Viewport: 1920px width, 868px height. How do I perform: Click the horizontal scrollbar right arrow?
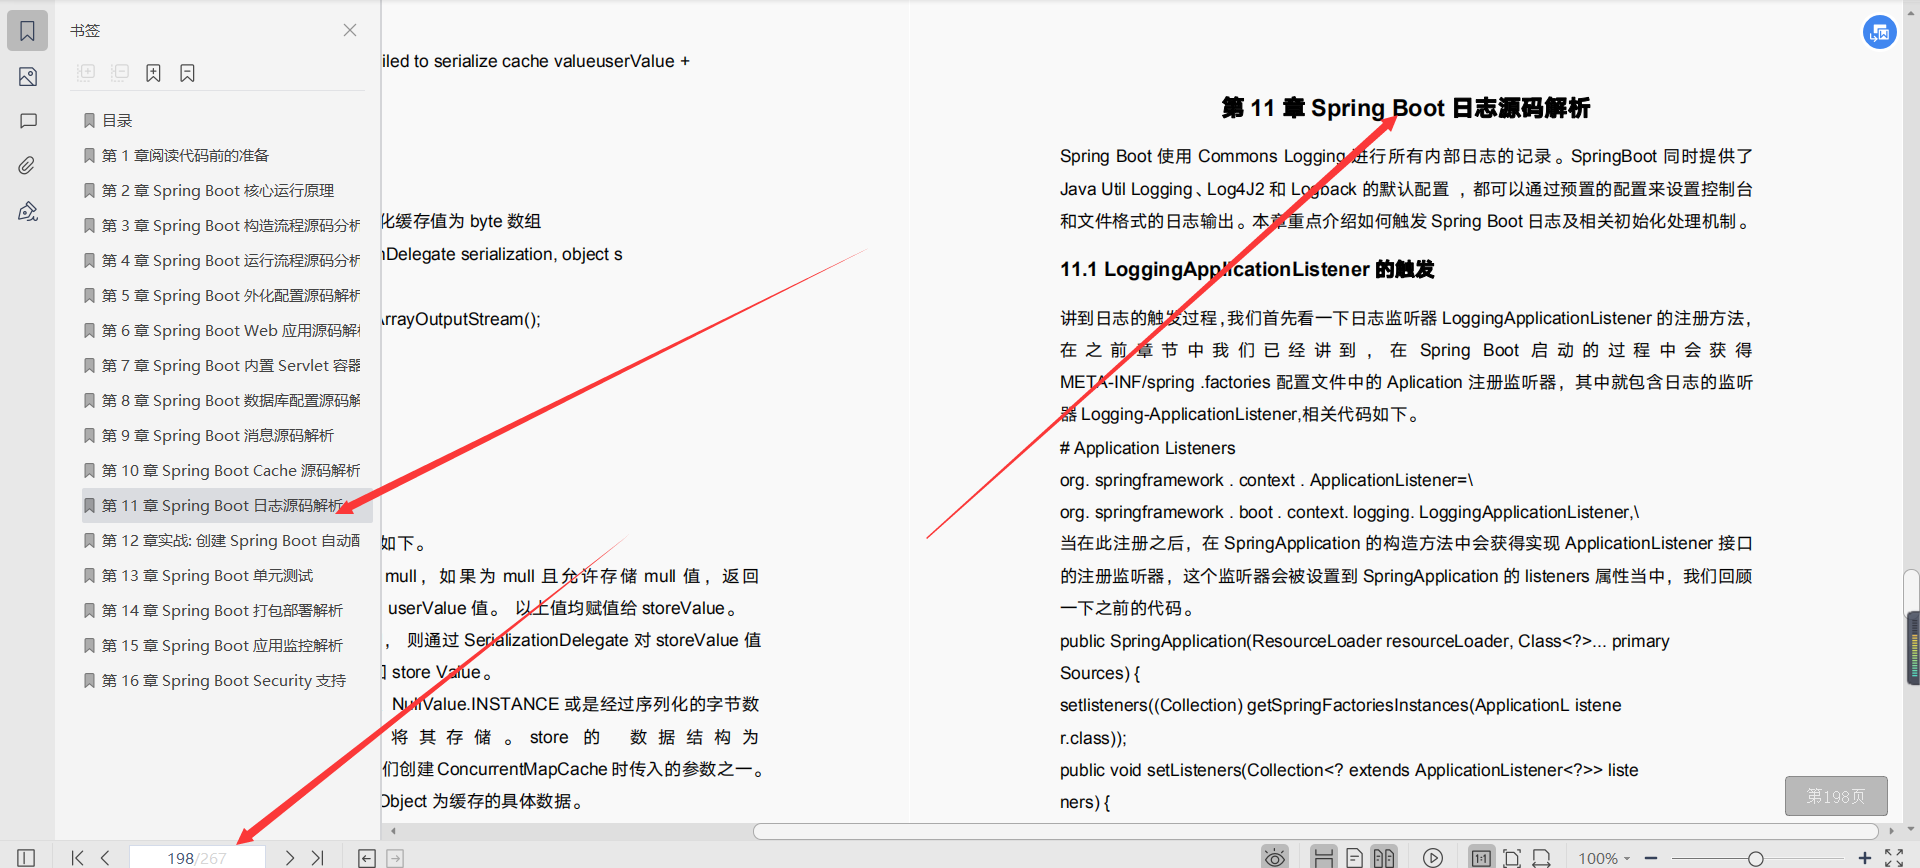(x=1890, y=831)
